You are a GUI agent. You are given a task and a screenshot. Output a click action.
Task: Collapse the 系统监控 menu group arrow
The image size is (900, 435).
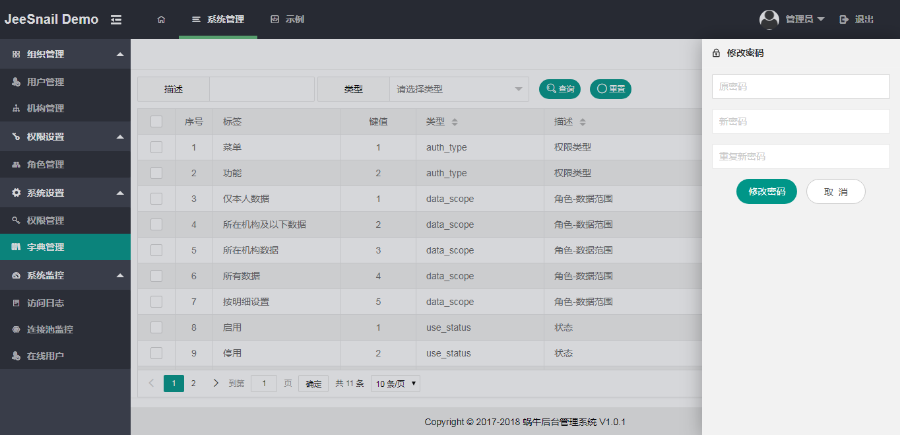click(120, 275)
